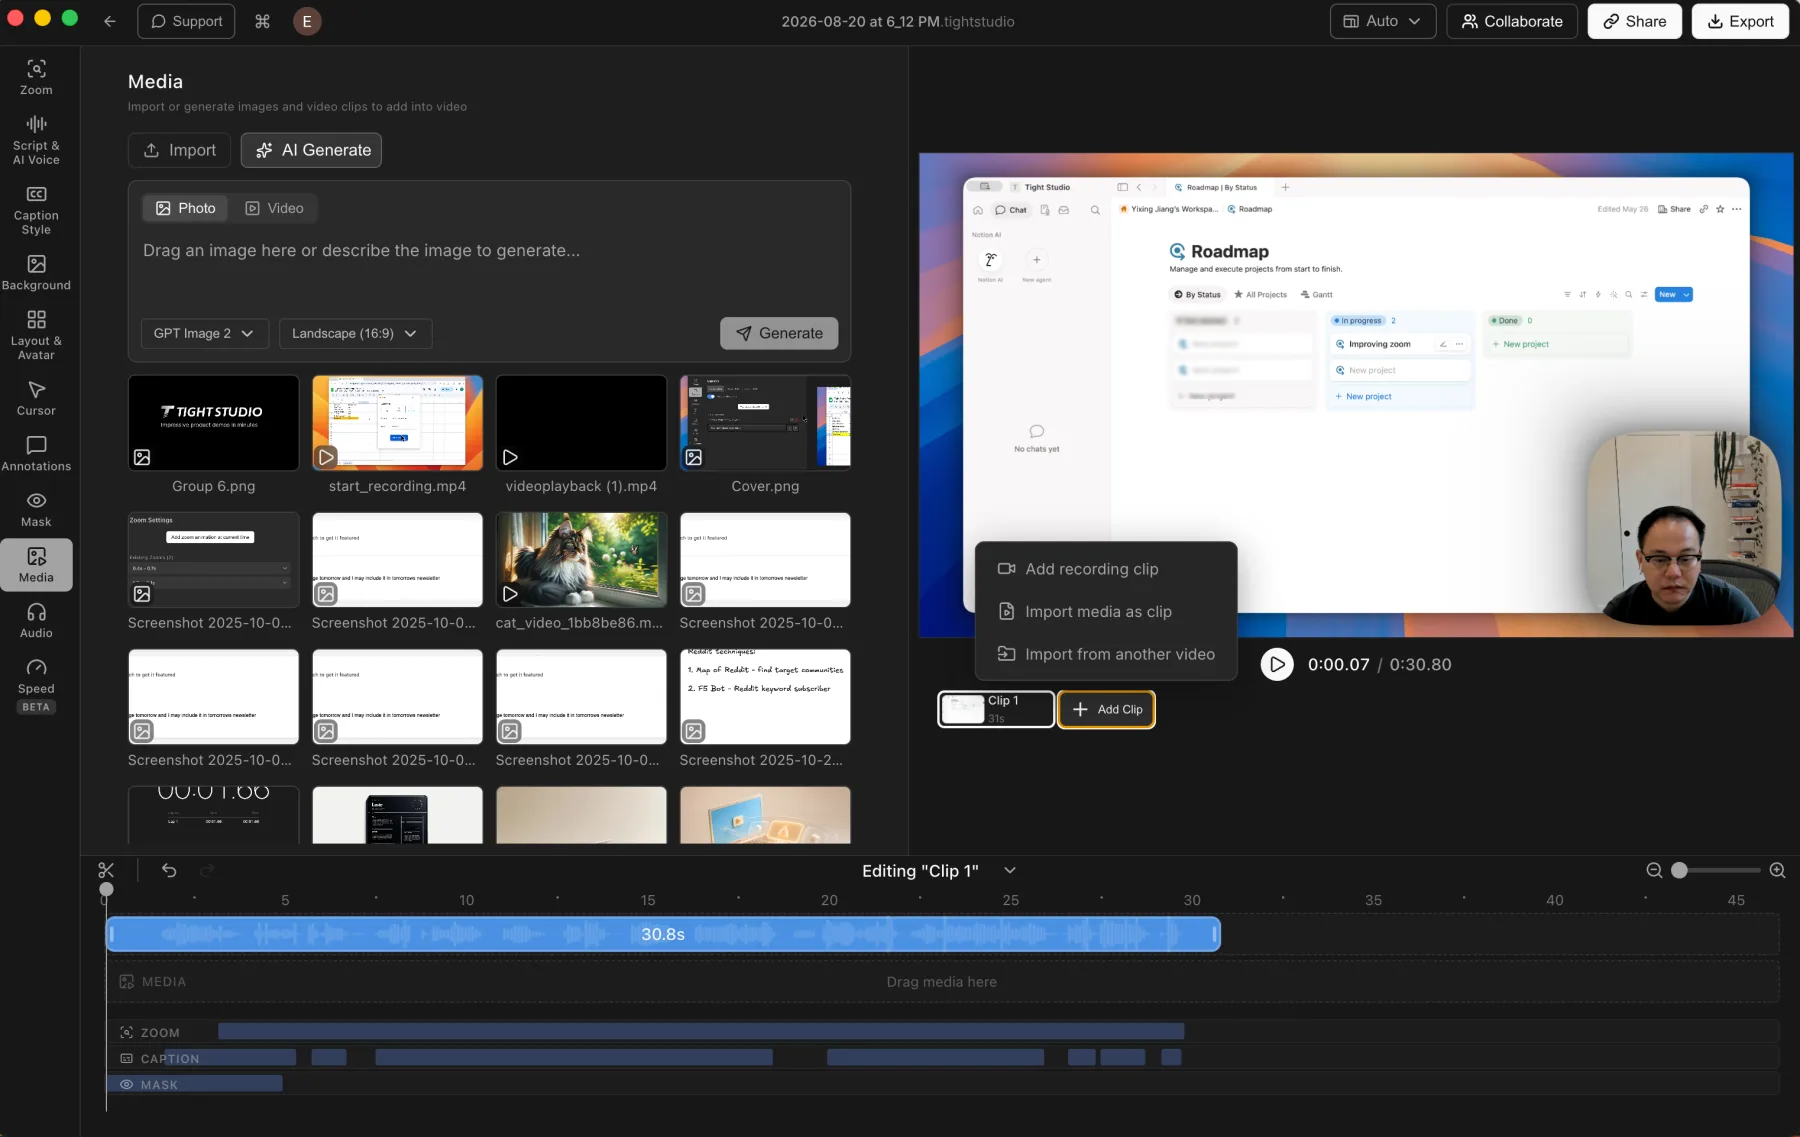Choose Add recording clip menu item
Image resolution: width=1800 pixels, height=1137 pixels.
[1106, 569]
